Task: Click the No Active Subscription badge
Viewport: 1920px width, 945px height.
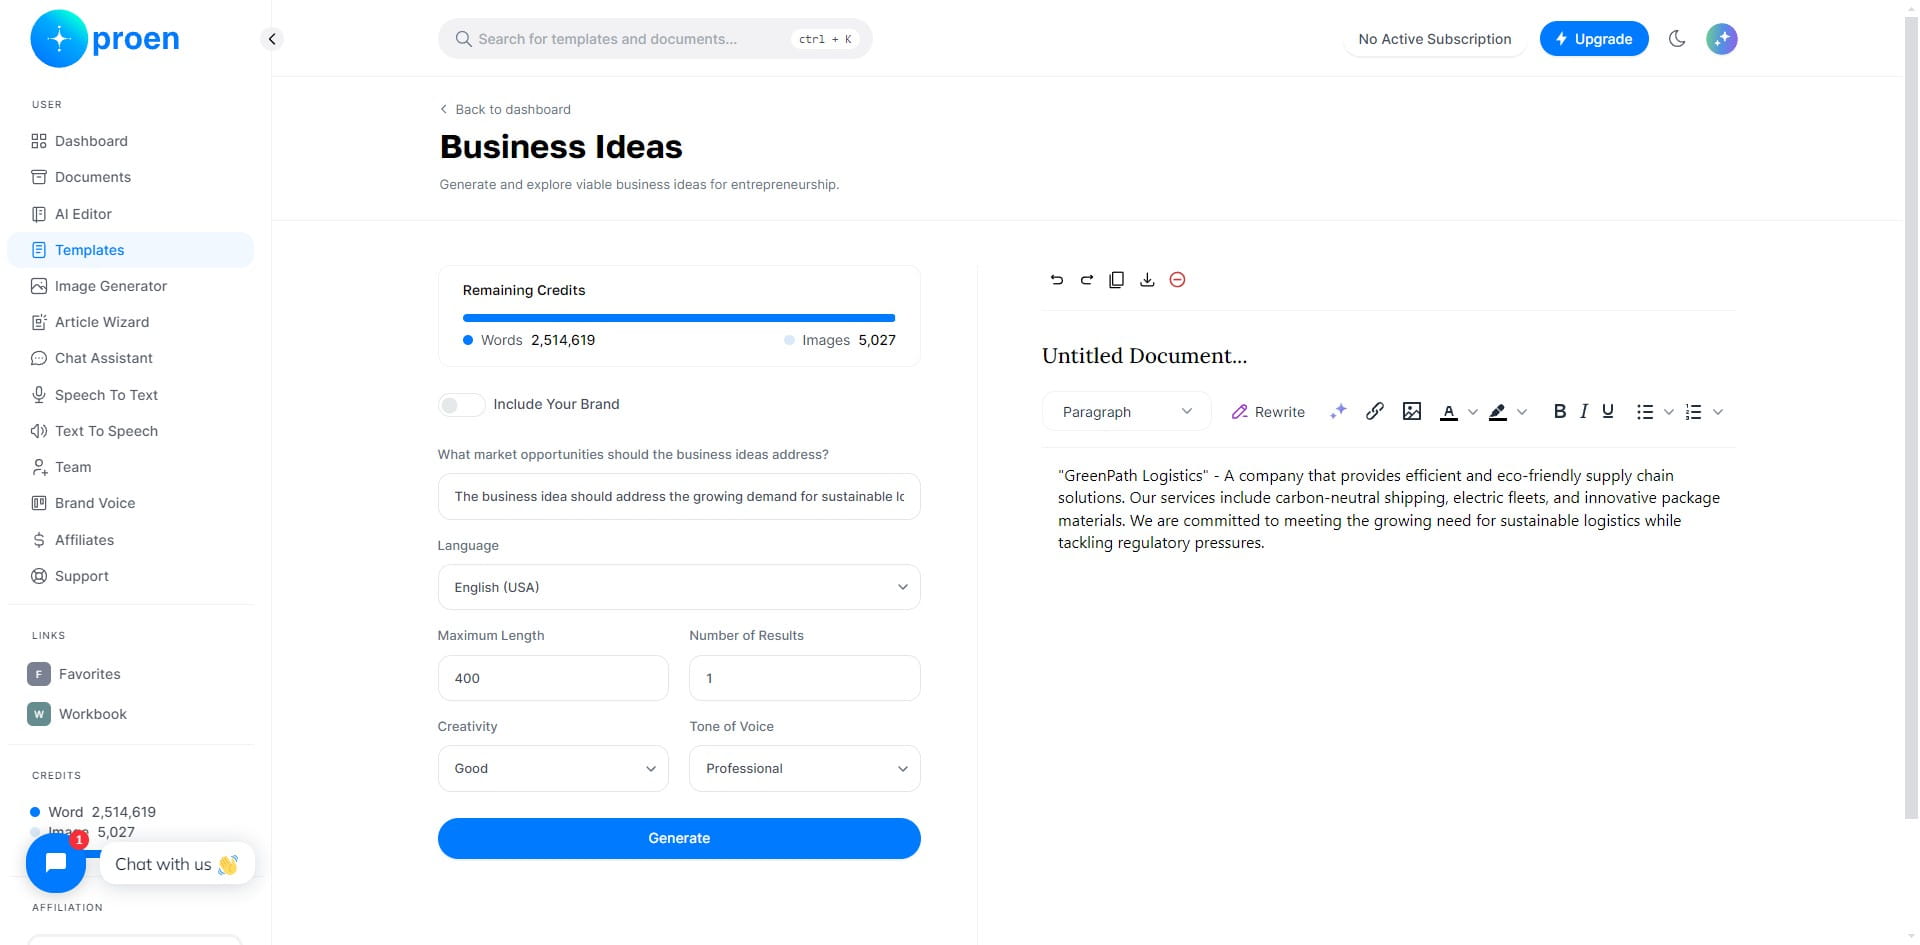Action: point(1434,39)
